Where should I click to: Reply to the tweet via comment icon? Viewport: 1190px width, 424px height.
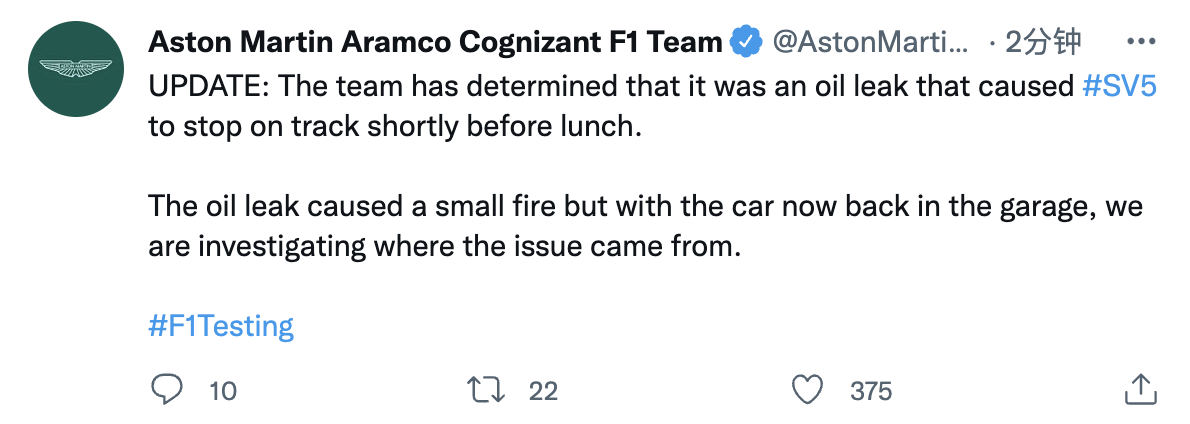[x=165, y=389]
